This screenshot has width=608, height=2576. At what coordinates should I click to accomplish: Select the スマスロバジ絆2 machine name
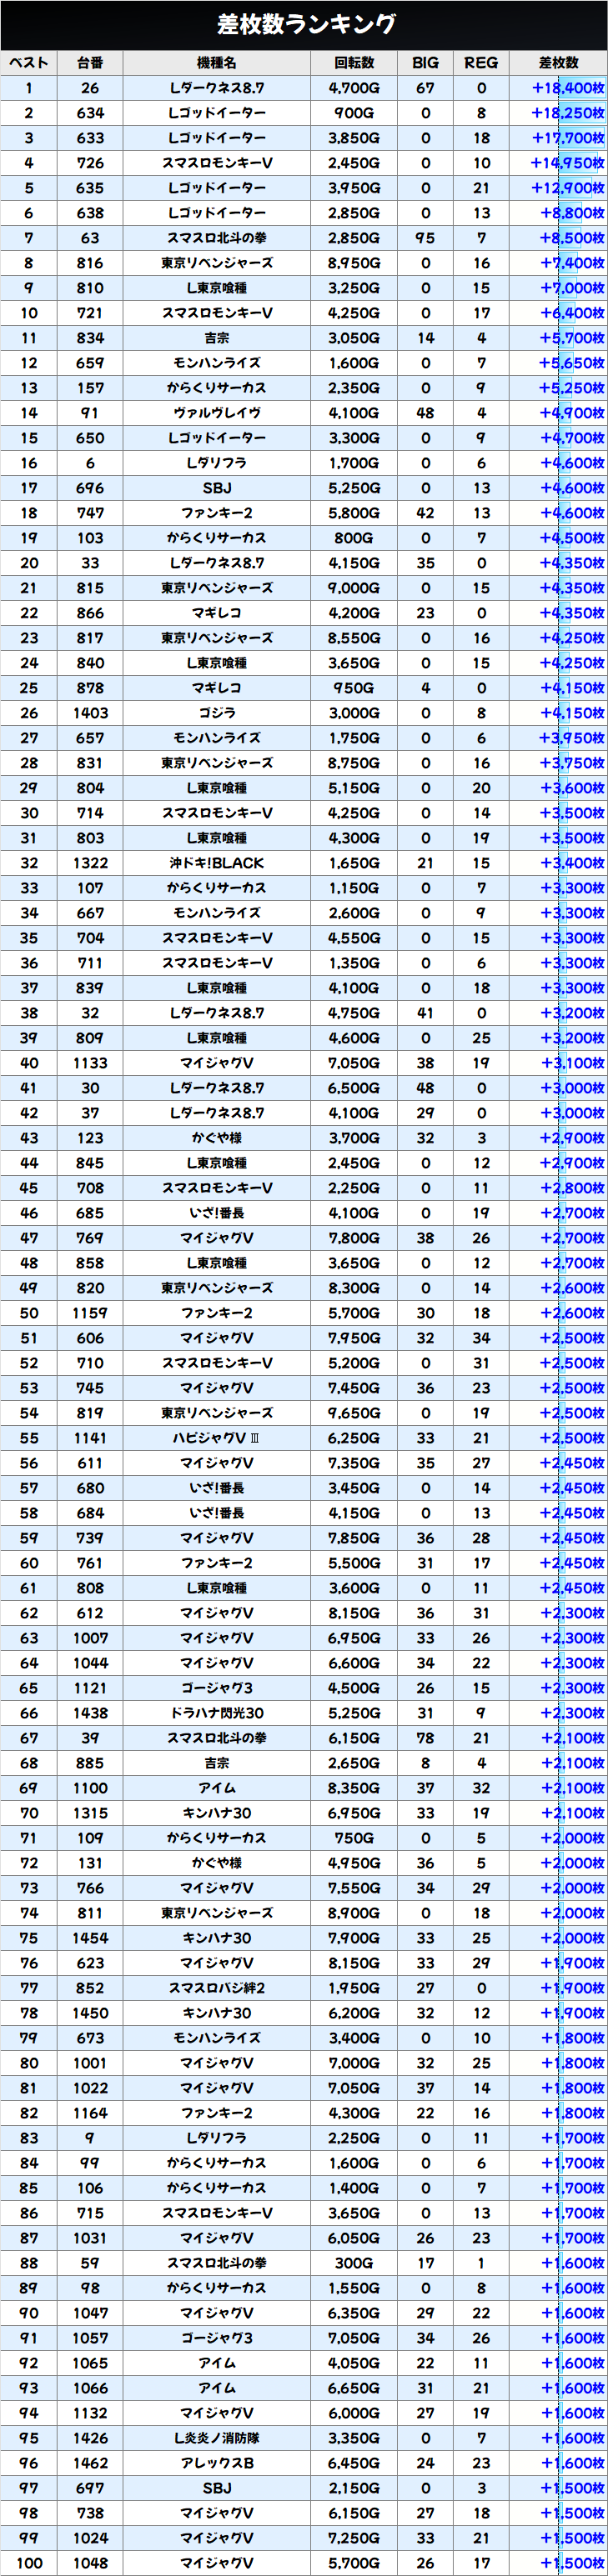tap(217, 1988)
